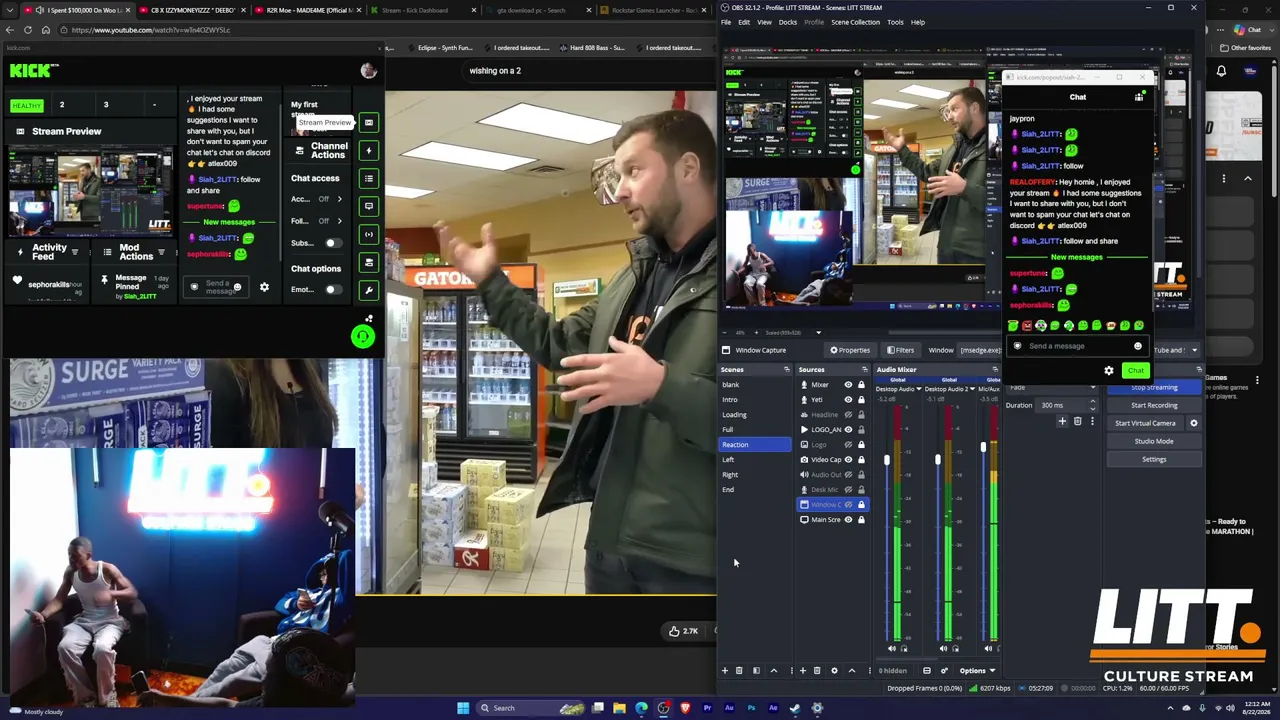Click the list icon in Kick's right sidebar
1280x720 pixels.
(x=369, y=178)
